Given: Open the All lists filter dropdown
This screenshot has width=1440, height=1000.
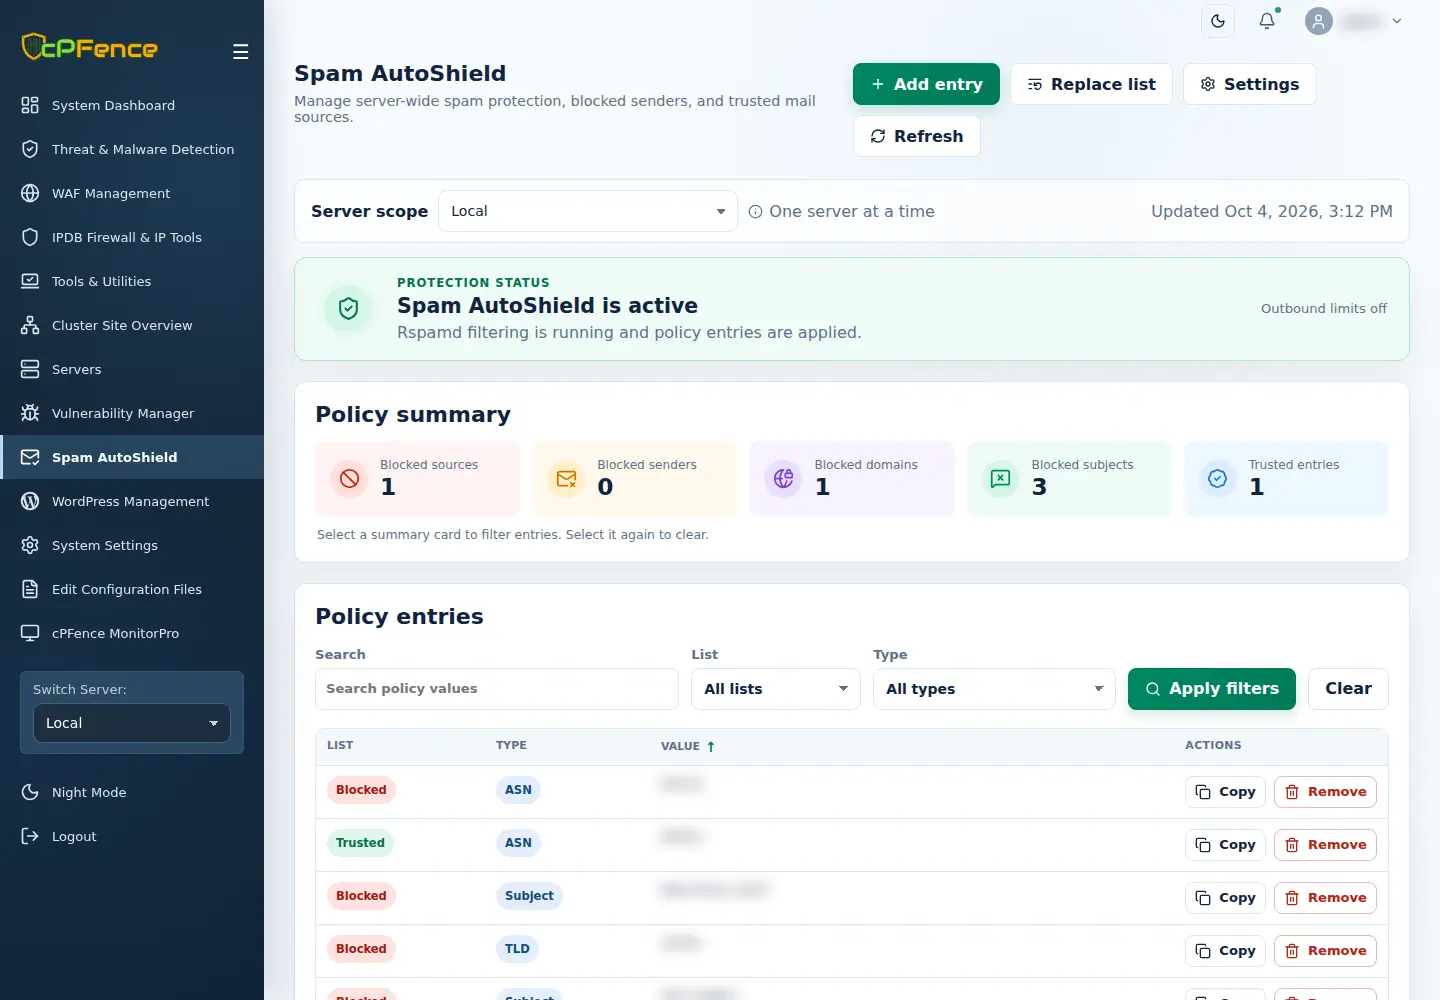Looking at the screenshot, I should [776, 689].
